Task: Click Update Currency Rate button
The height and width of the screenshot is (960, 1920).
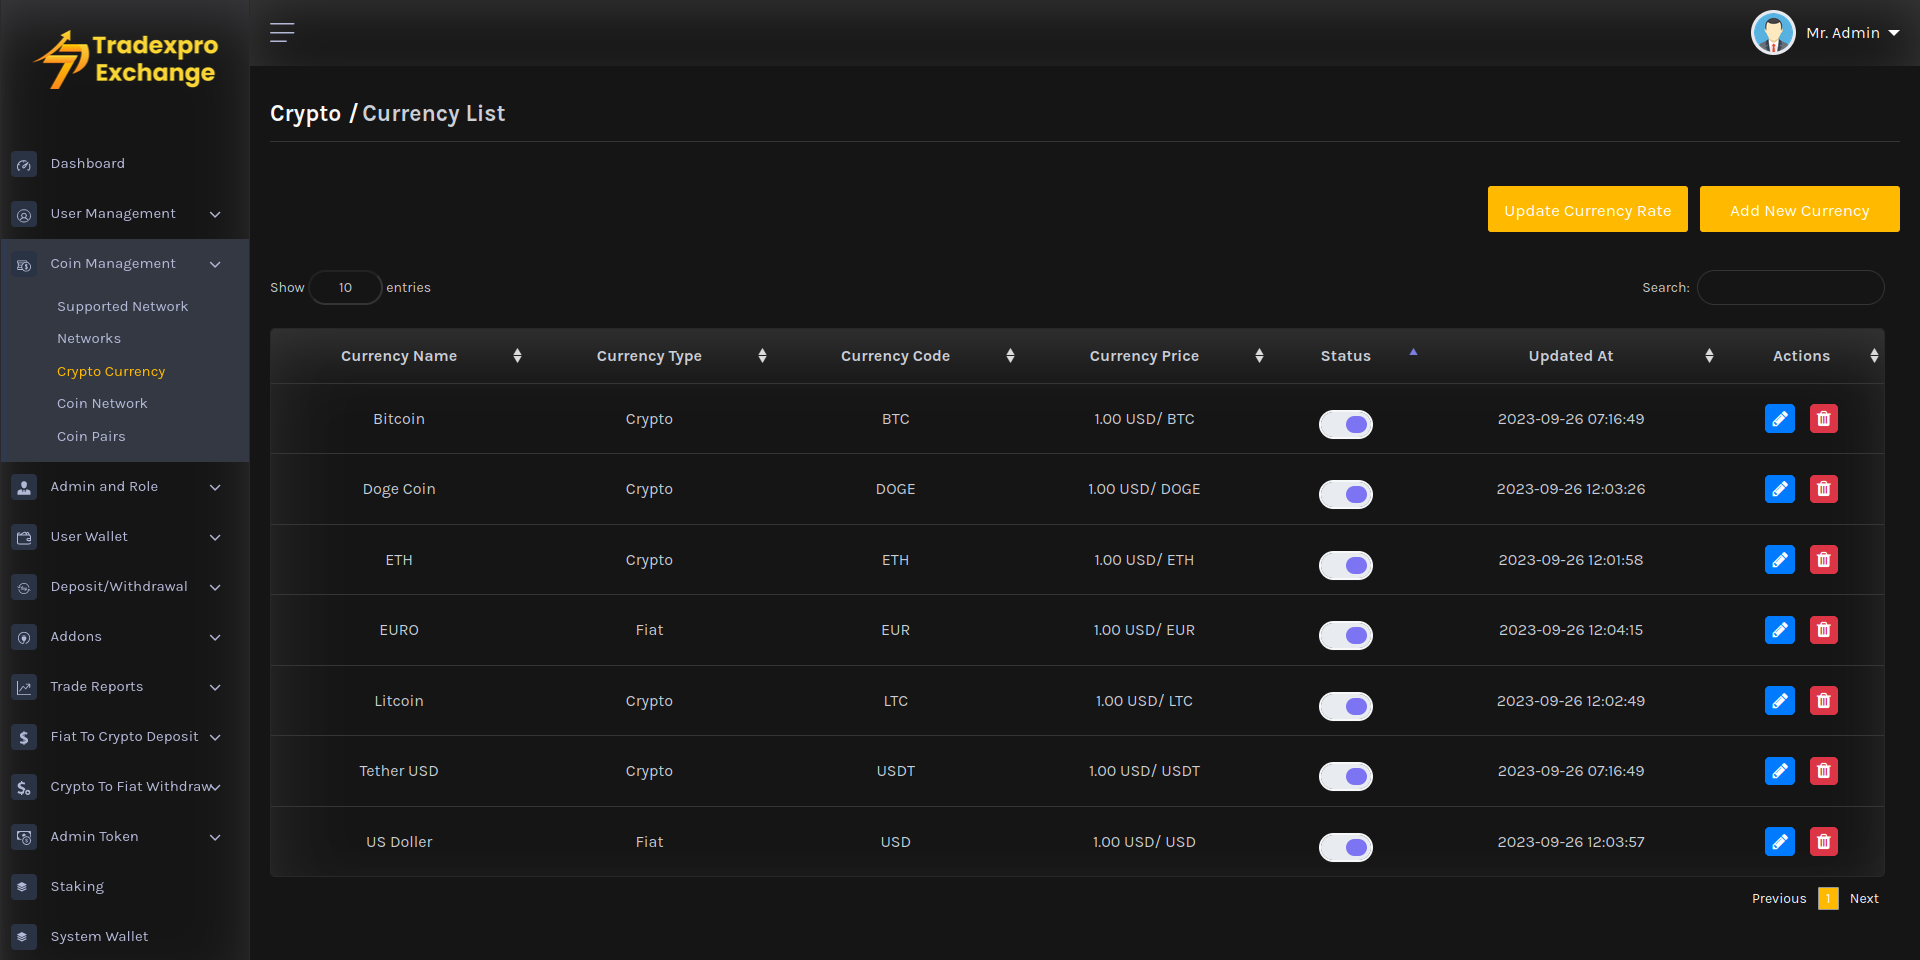Action: 1587,210
